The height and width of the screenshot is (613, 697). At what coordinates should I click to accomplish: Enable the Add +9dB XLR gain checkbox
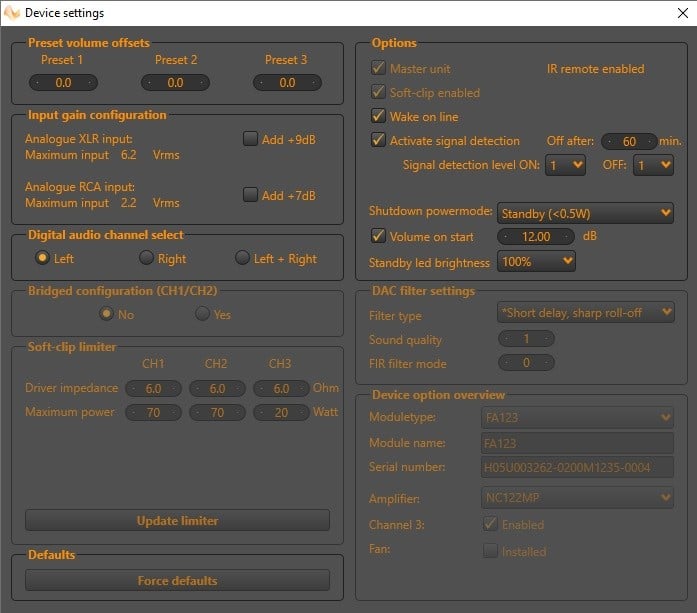click(251, 139)
